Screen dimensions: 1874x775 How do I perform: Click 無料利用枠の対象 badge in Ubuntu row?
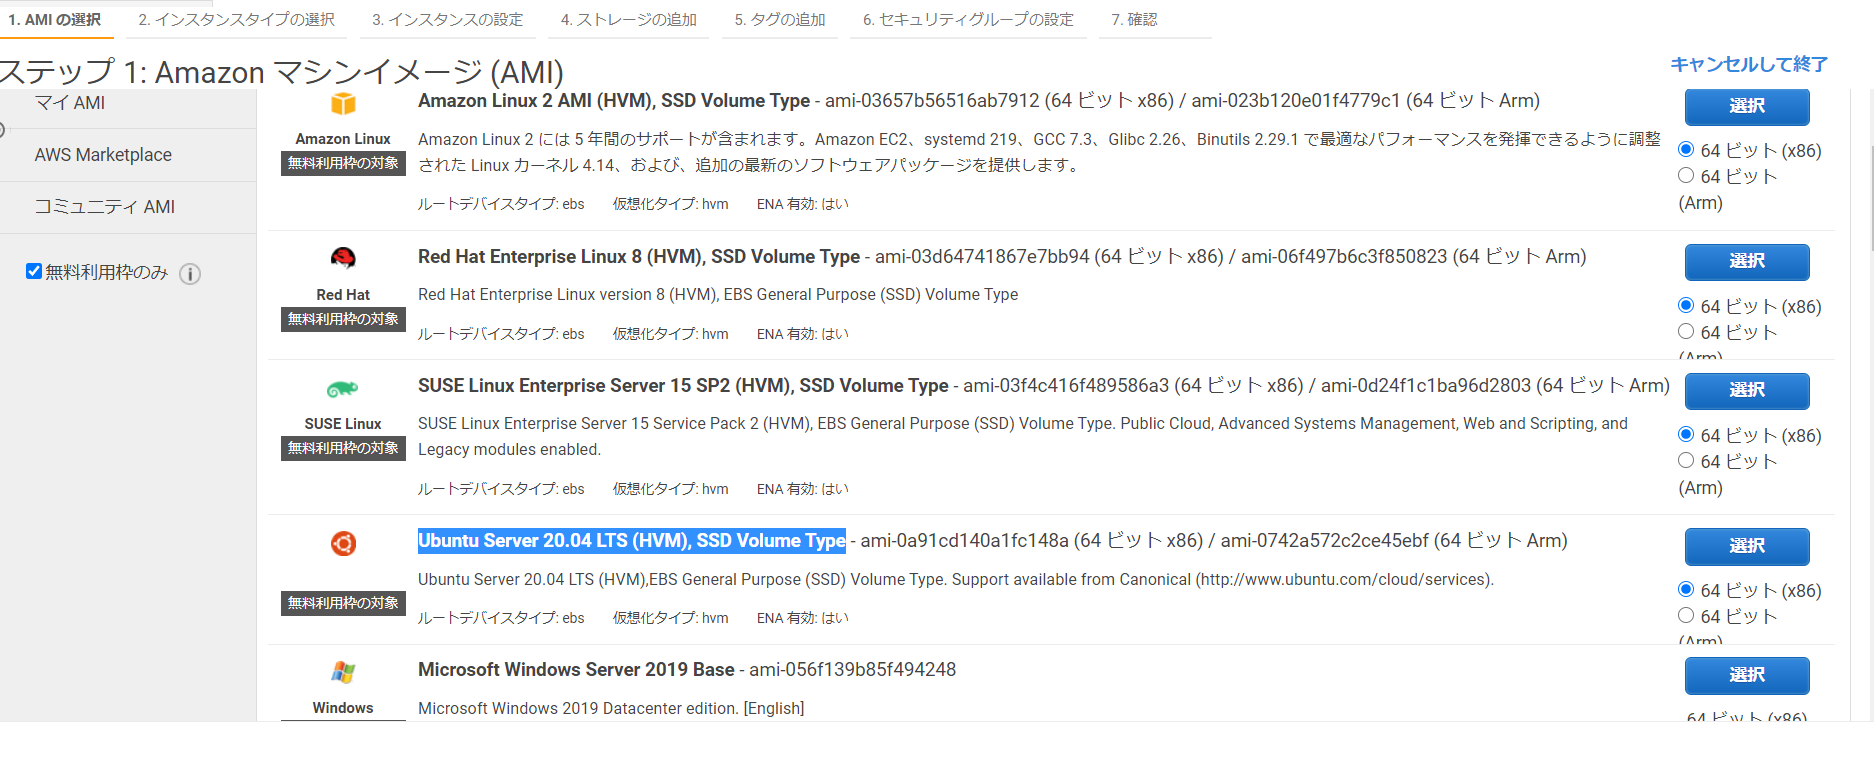tap(343, 603)
